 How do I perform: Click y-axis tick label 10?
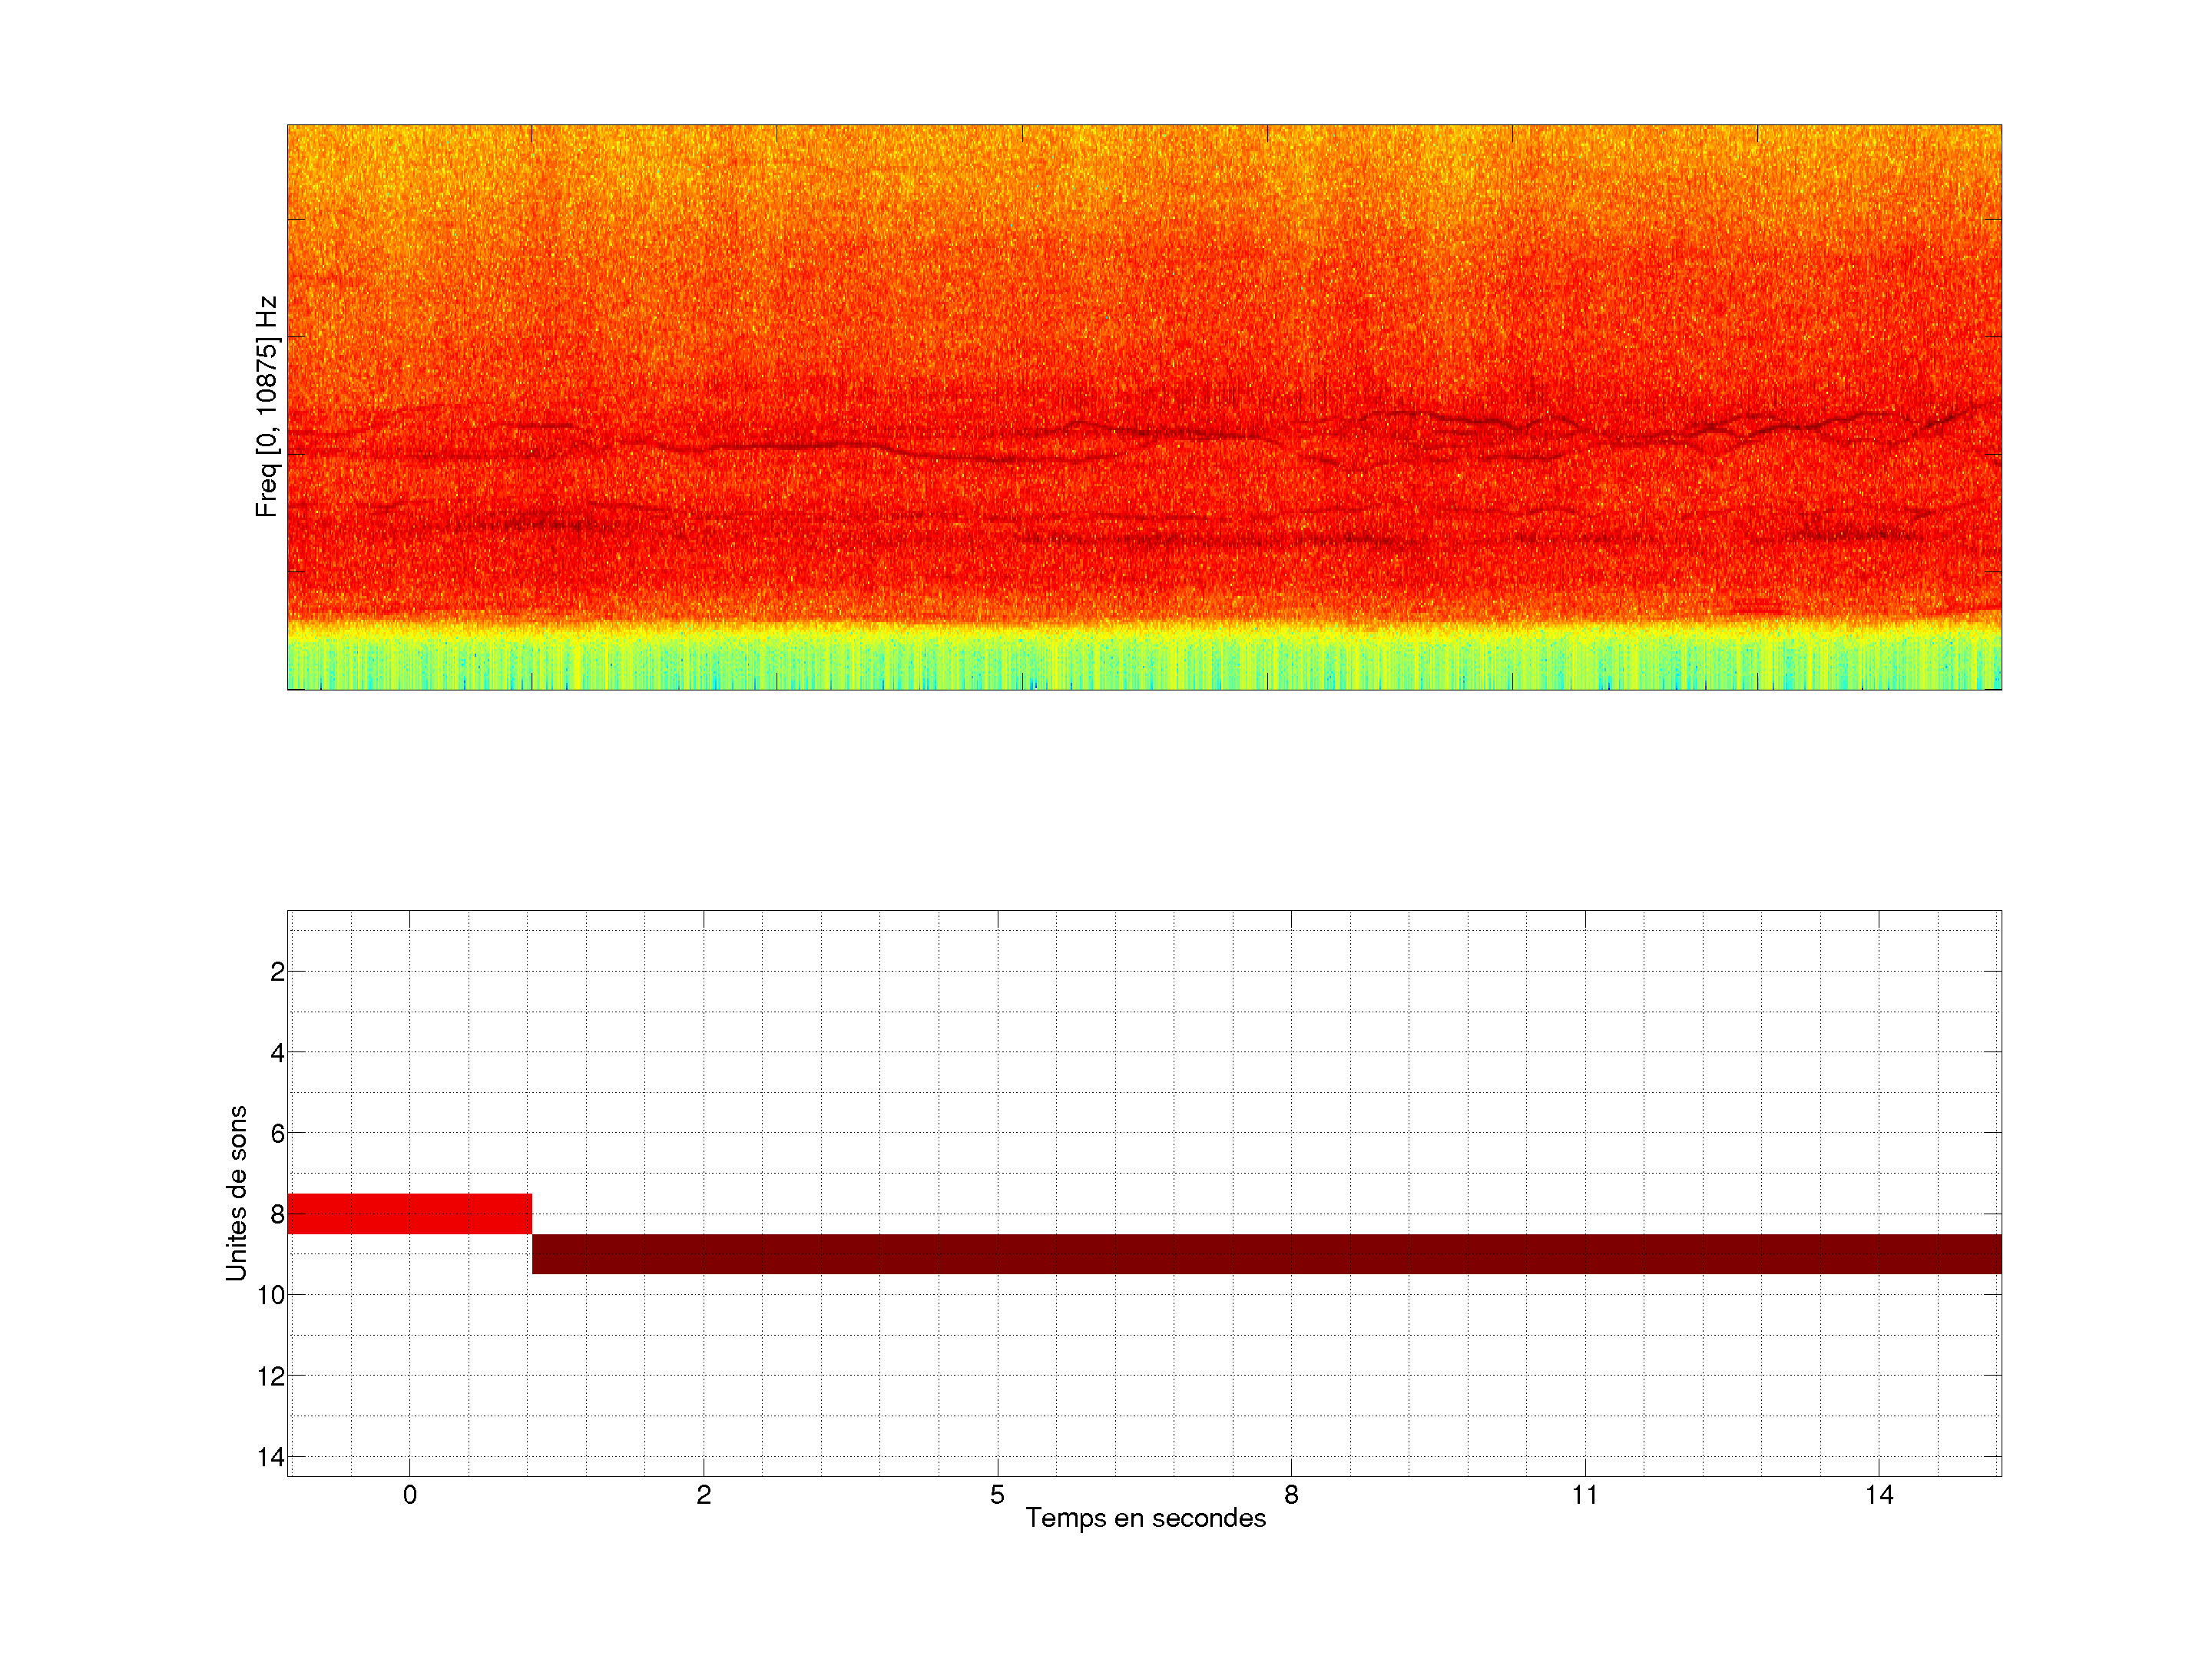point(271,1295)
